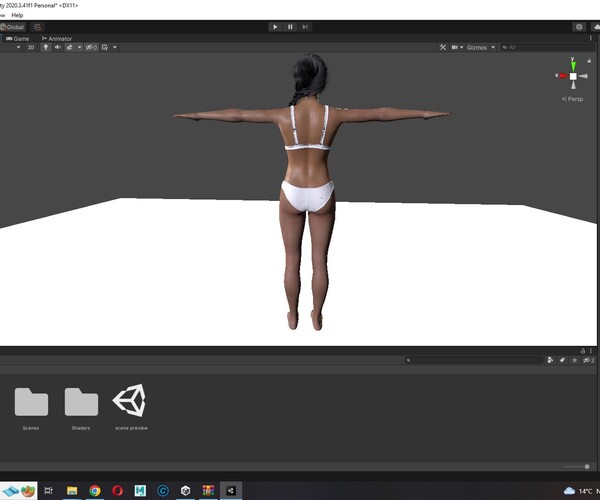Image resolution: width=600 pixels, height=500 pixels.
Task: Open component editor tools icon
Action: (x=443, y=47)
